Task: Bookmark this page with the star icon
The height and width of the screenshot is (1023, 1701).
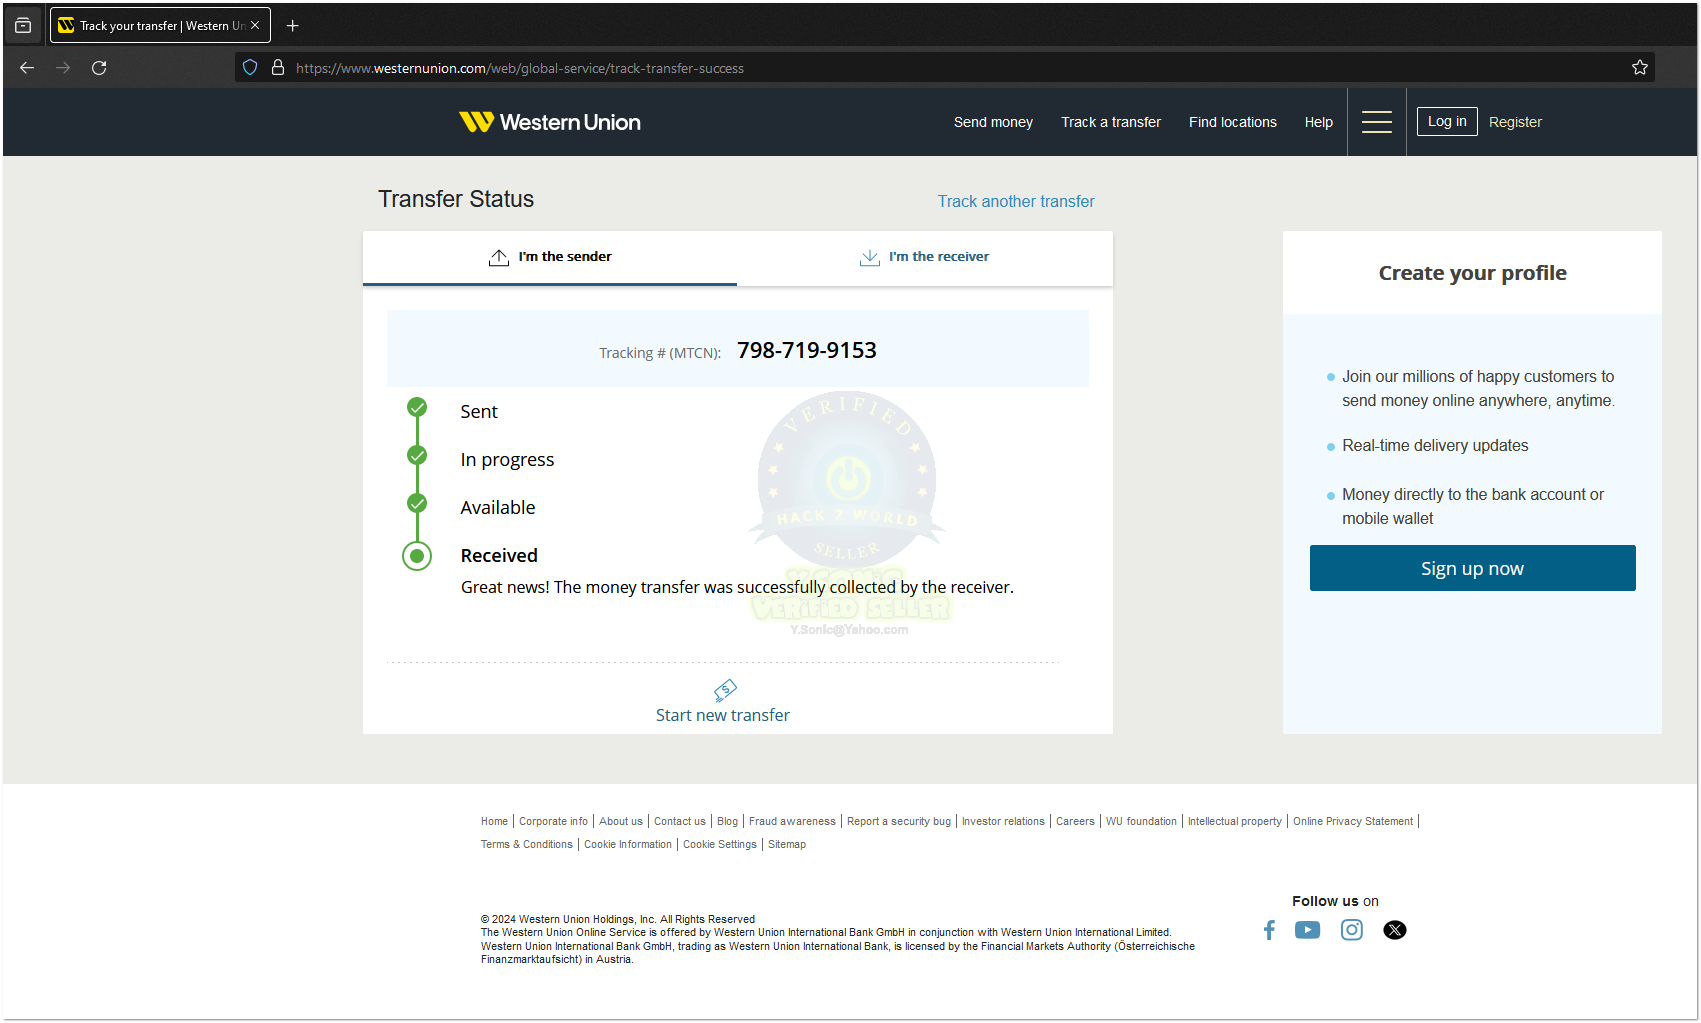Action: [x=1640, y=68]
